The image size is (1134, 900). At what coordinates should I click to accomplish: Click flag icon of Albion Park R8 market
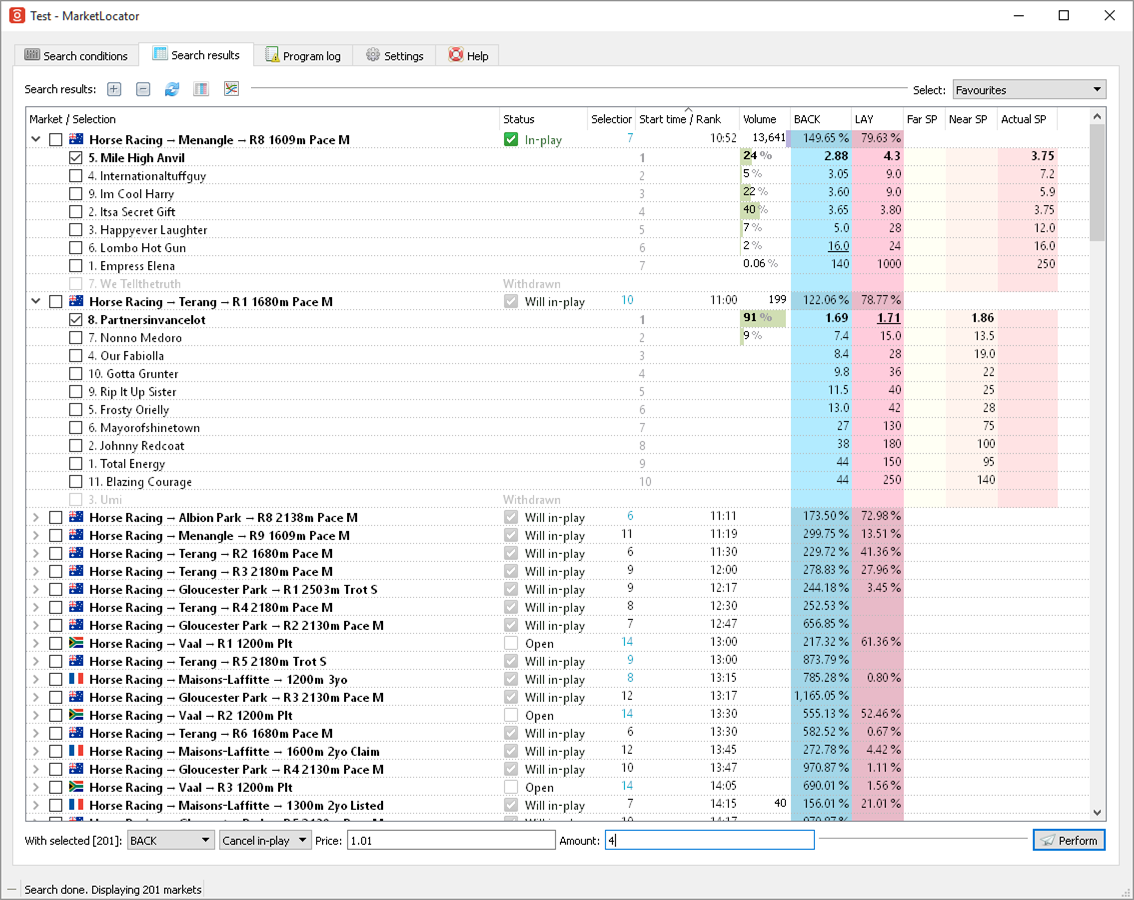tap(76, 517)
